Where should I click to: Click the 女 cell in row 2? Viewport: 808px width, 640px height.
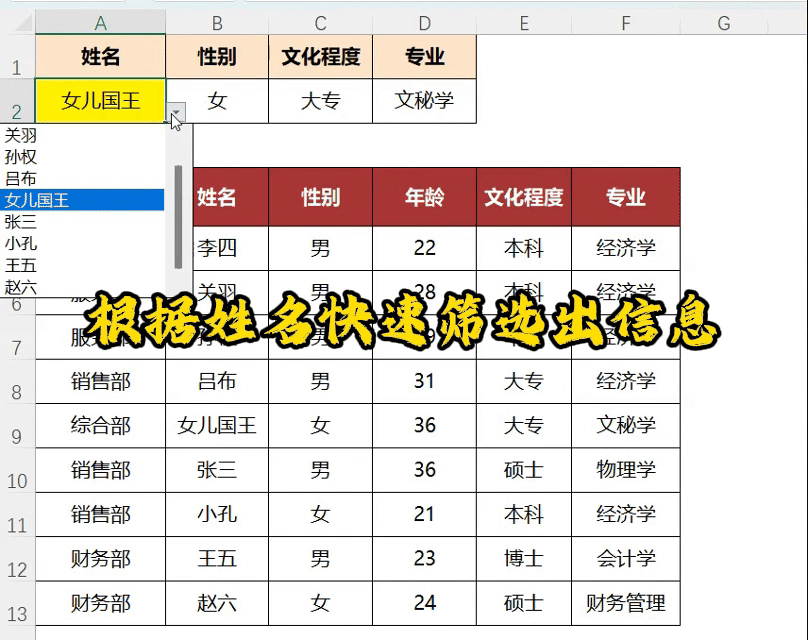click(x=217, y=100)
